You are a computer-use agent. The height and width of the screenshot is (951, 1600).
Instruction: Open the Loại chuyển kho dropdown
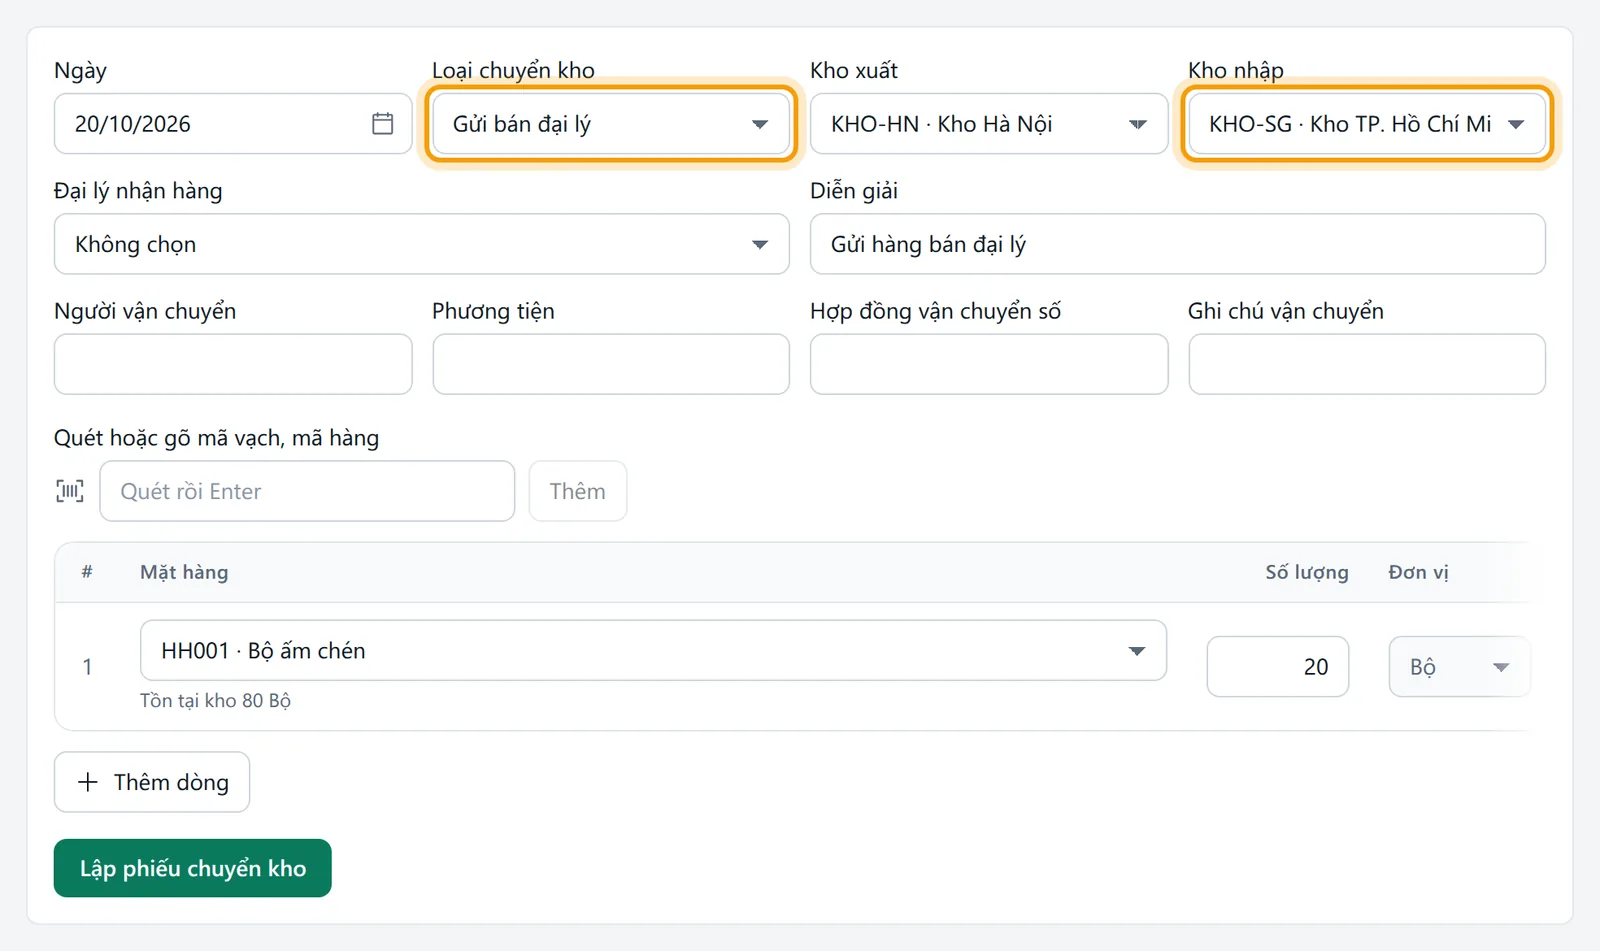[611, 124]
